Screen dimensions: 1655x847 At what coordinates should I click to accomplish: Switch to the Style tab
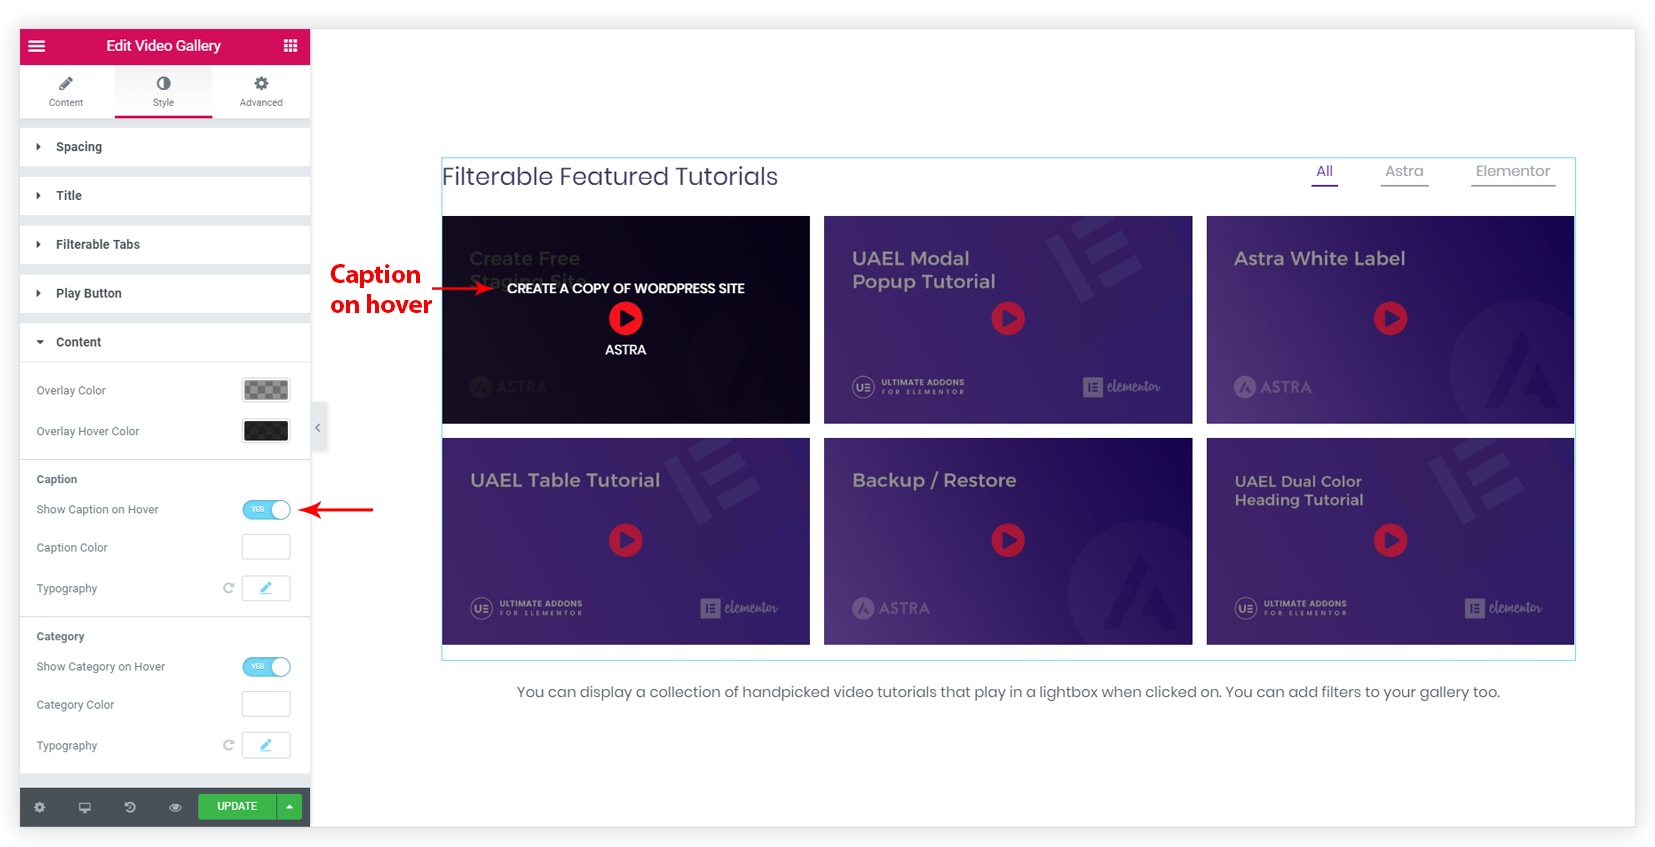coord(163,91)
